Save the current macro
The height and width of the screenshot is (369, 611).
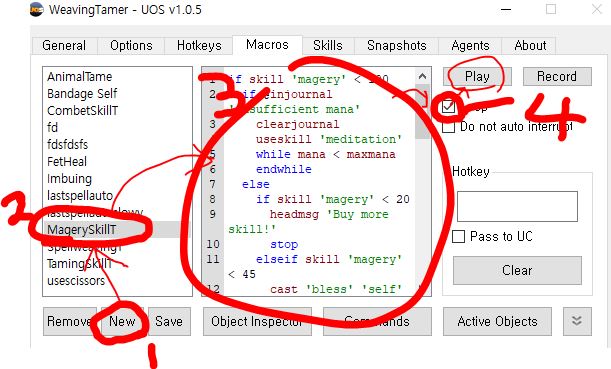pos(169,321)
